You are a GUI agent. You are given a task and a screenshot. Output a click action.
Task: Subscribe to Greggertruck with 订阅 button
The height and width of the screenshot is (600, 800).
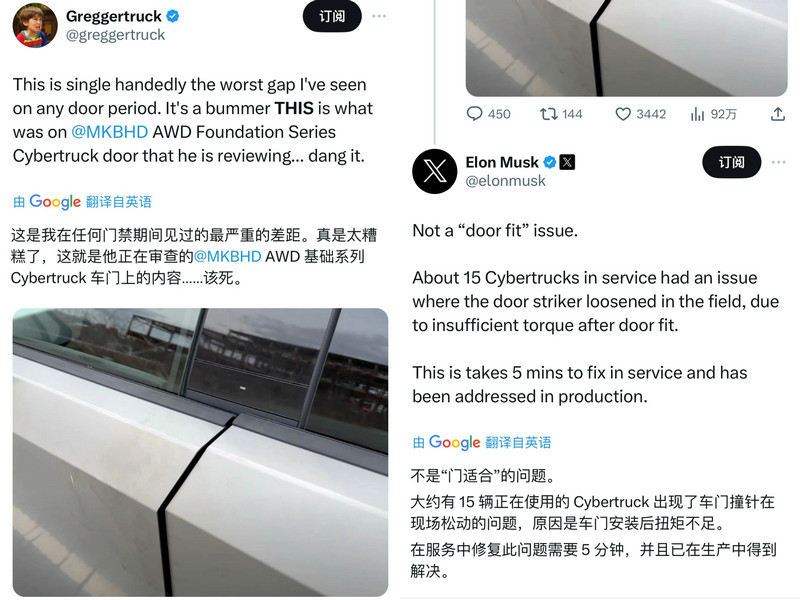coord(332,16)
